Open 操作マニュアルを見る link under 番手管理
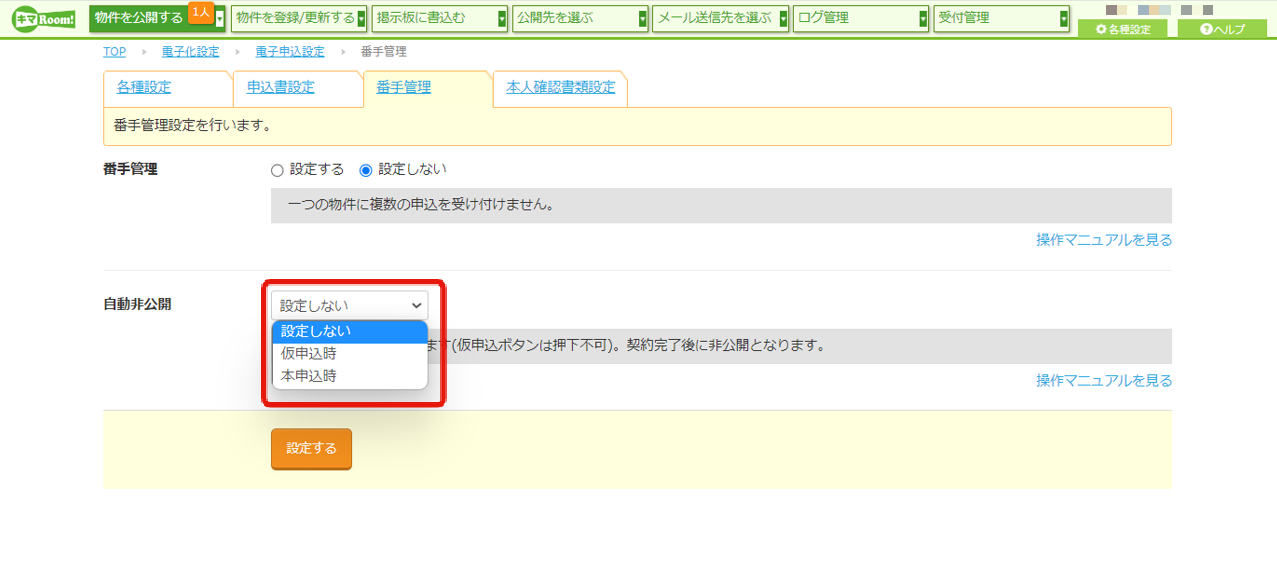The image size is (1277, 566). [x=1104, y=240]
